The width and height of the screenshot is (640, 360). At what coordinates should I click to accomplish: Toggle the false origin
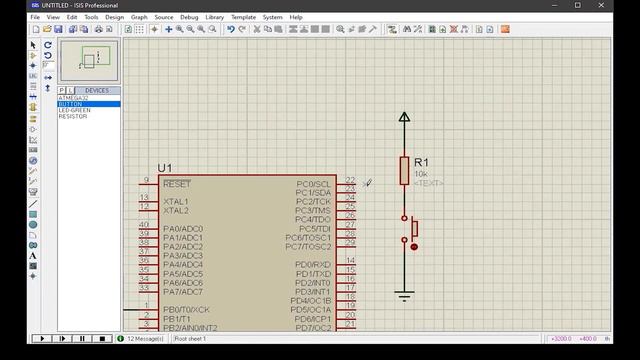tap(154, 29)
